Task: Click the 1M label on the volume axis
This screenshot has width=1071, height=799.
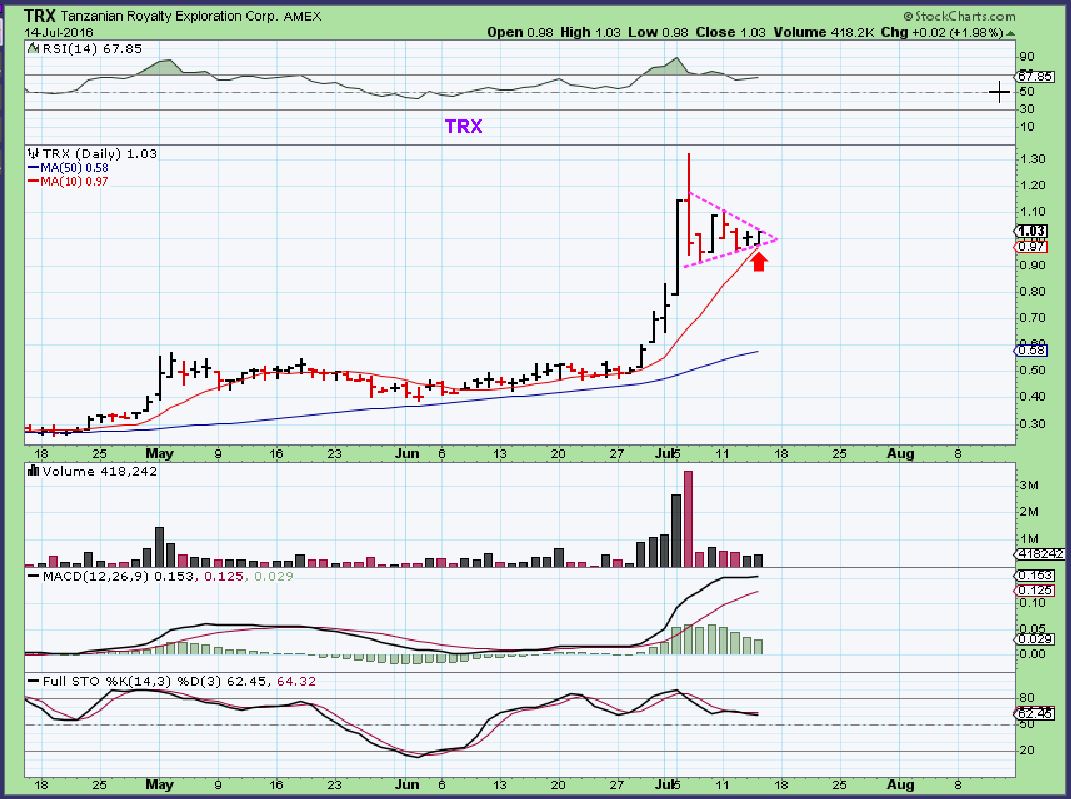Action: point(1029,539)
